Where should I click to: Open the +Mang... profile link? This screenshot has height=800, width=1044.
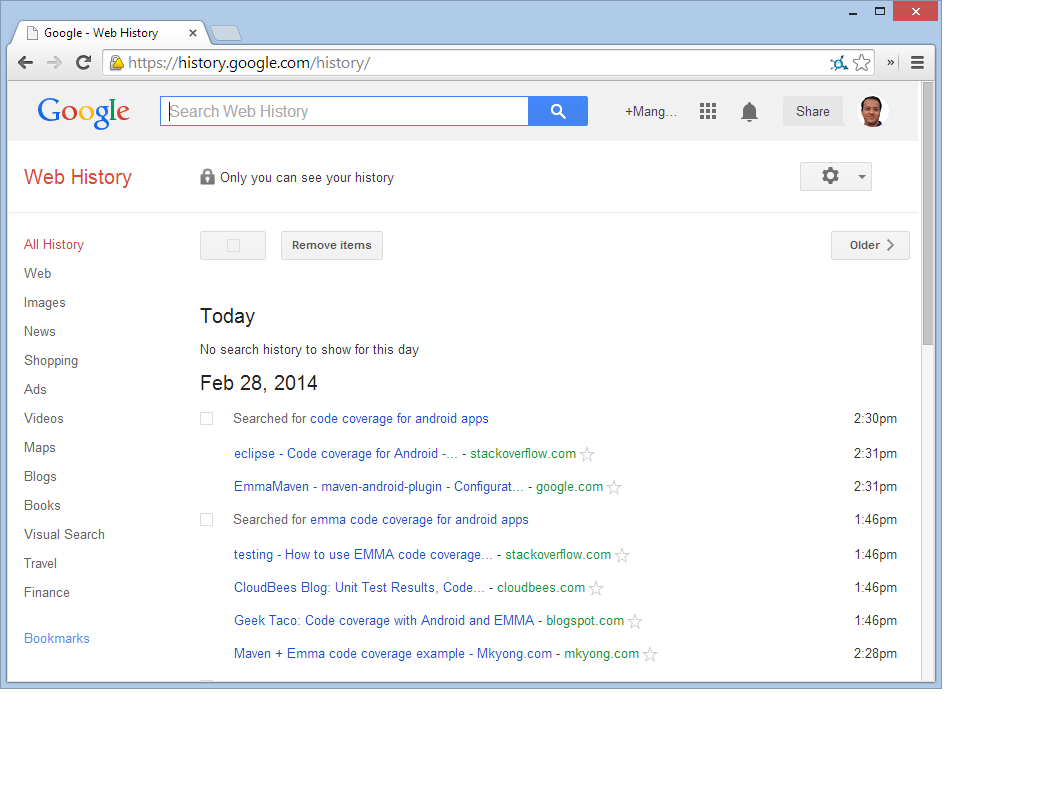[651, 112]
